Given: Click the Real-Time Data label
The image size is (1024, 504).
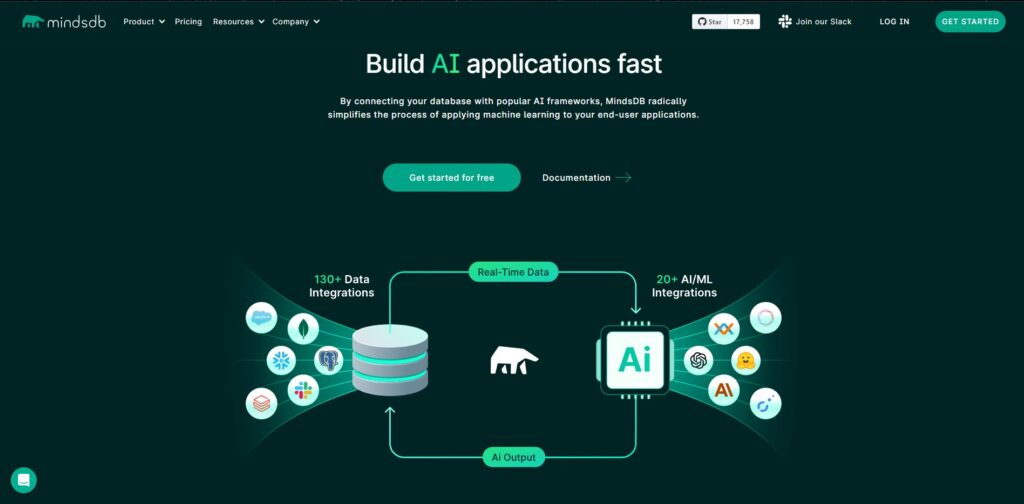Looking at the screenshot, I should [513, 272].
